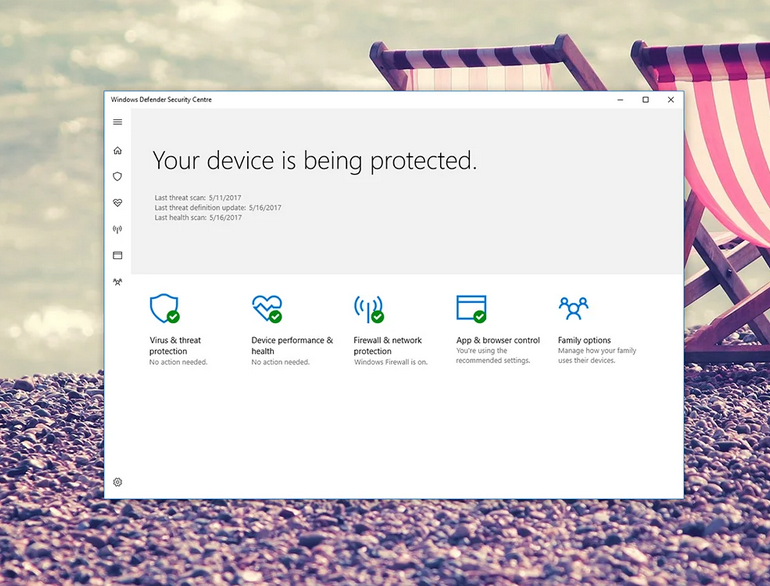This screenshot has height=586, width=770.
Task: Open the Firewall & network protection link
Action: 387,345
